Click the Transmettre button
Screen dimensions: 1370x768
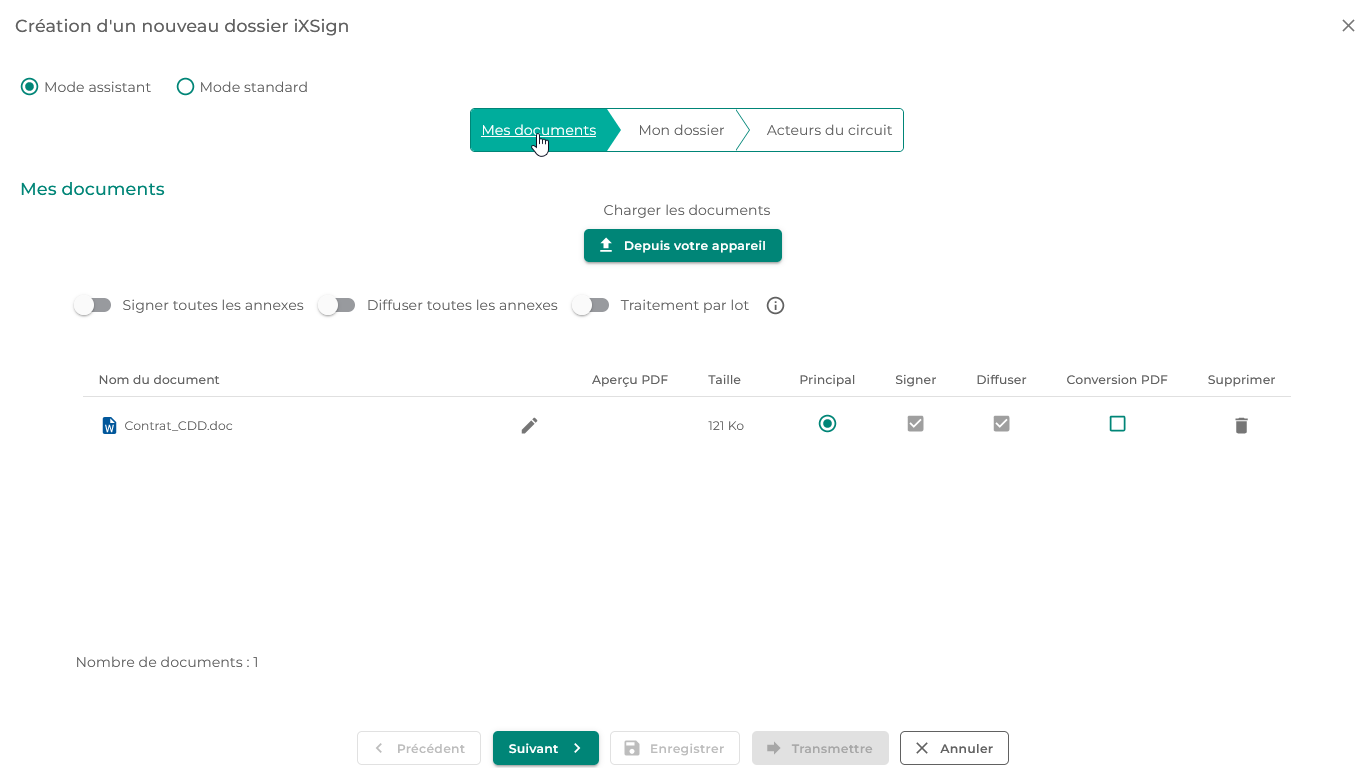[820, 748]
